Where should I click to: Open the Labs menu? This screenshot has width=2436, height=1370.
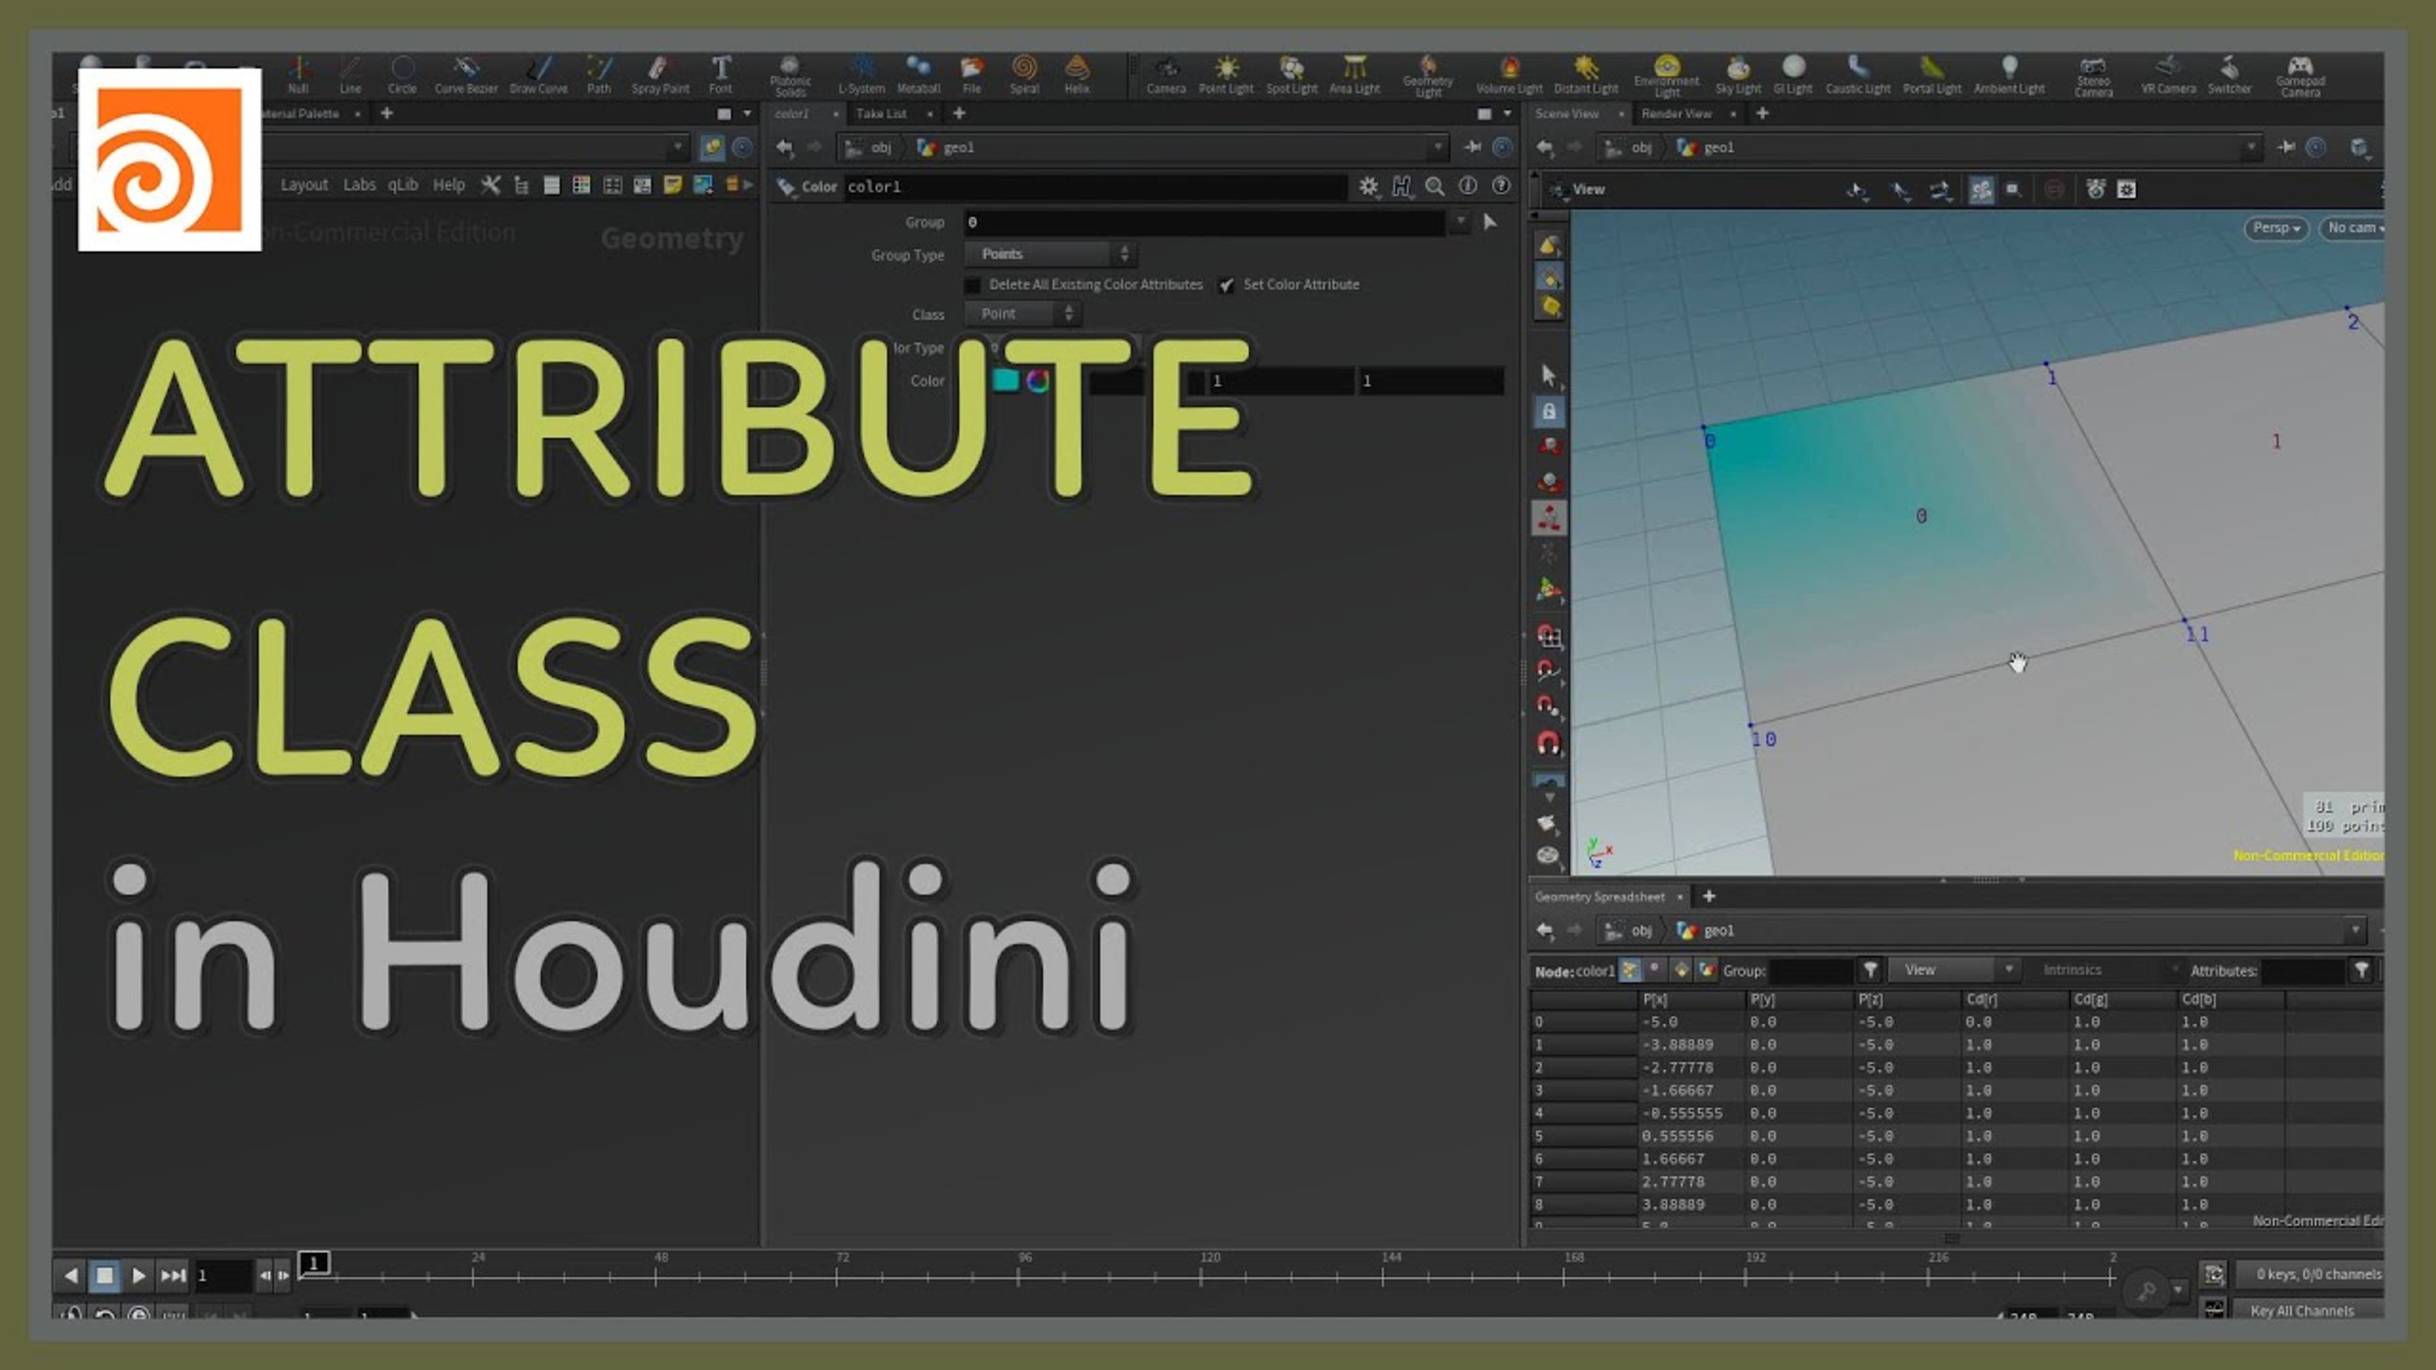(x=360, y=184)
